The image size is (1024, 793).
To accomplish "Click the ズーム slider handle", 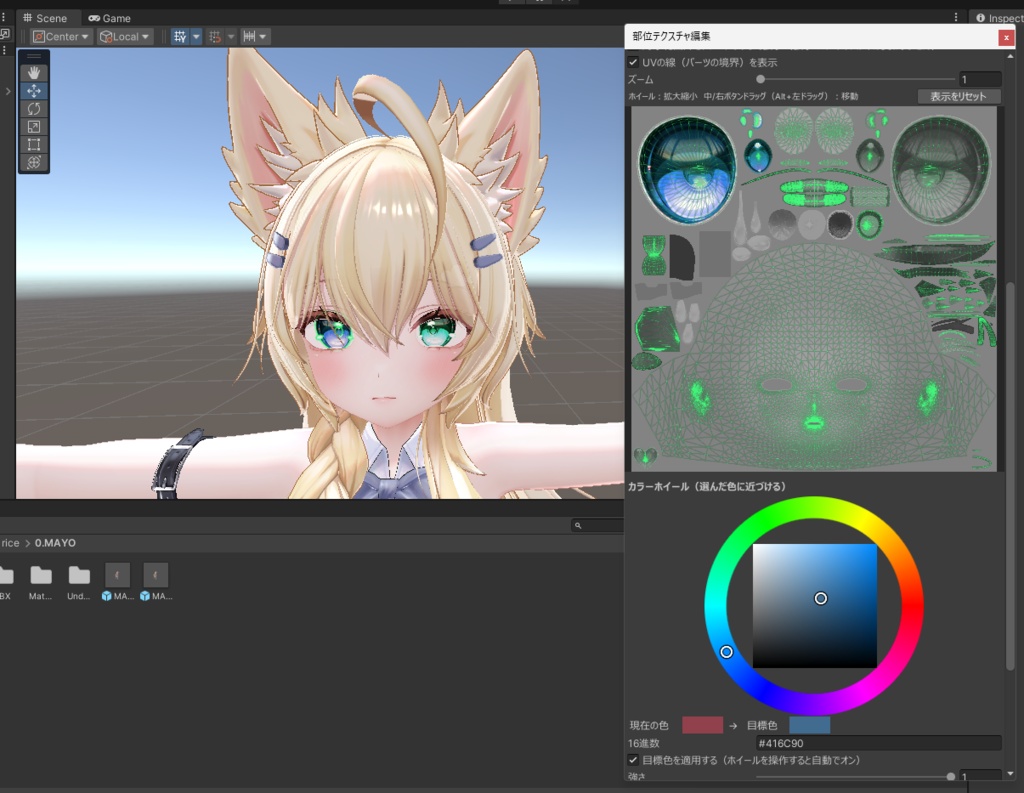I will tap(760, 79).
